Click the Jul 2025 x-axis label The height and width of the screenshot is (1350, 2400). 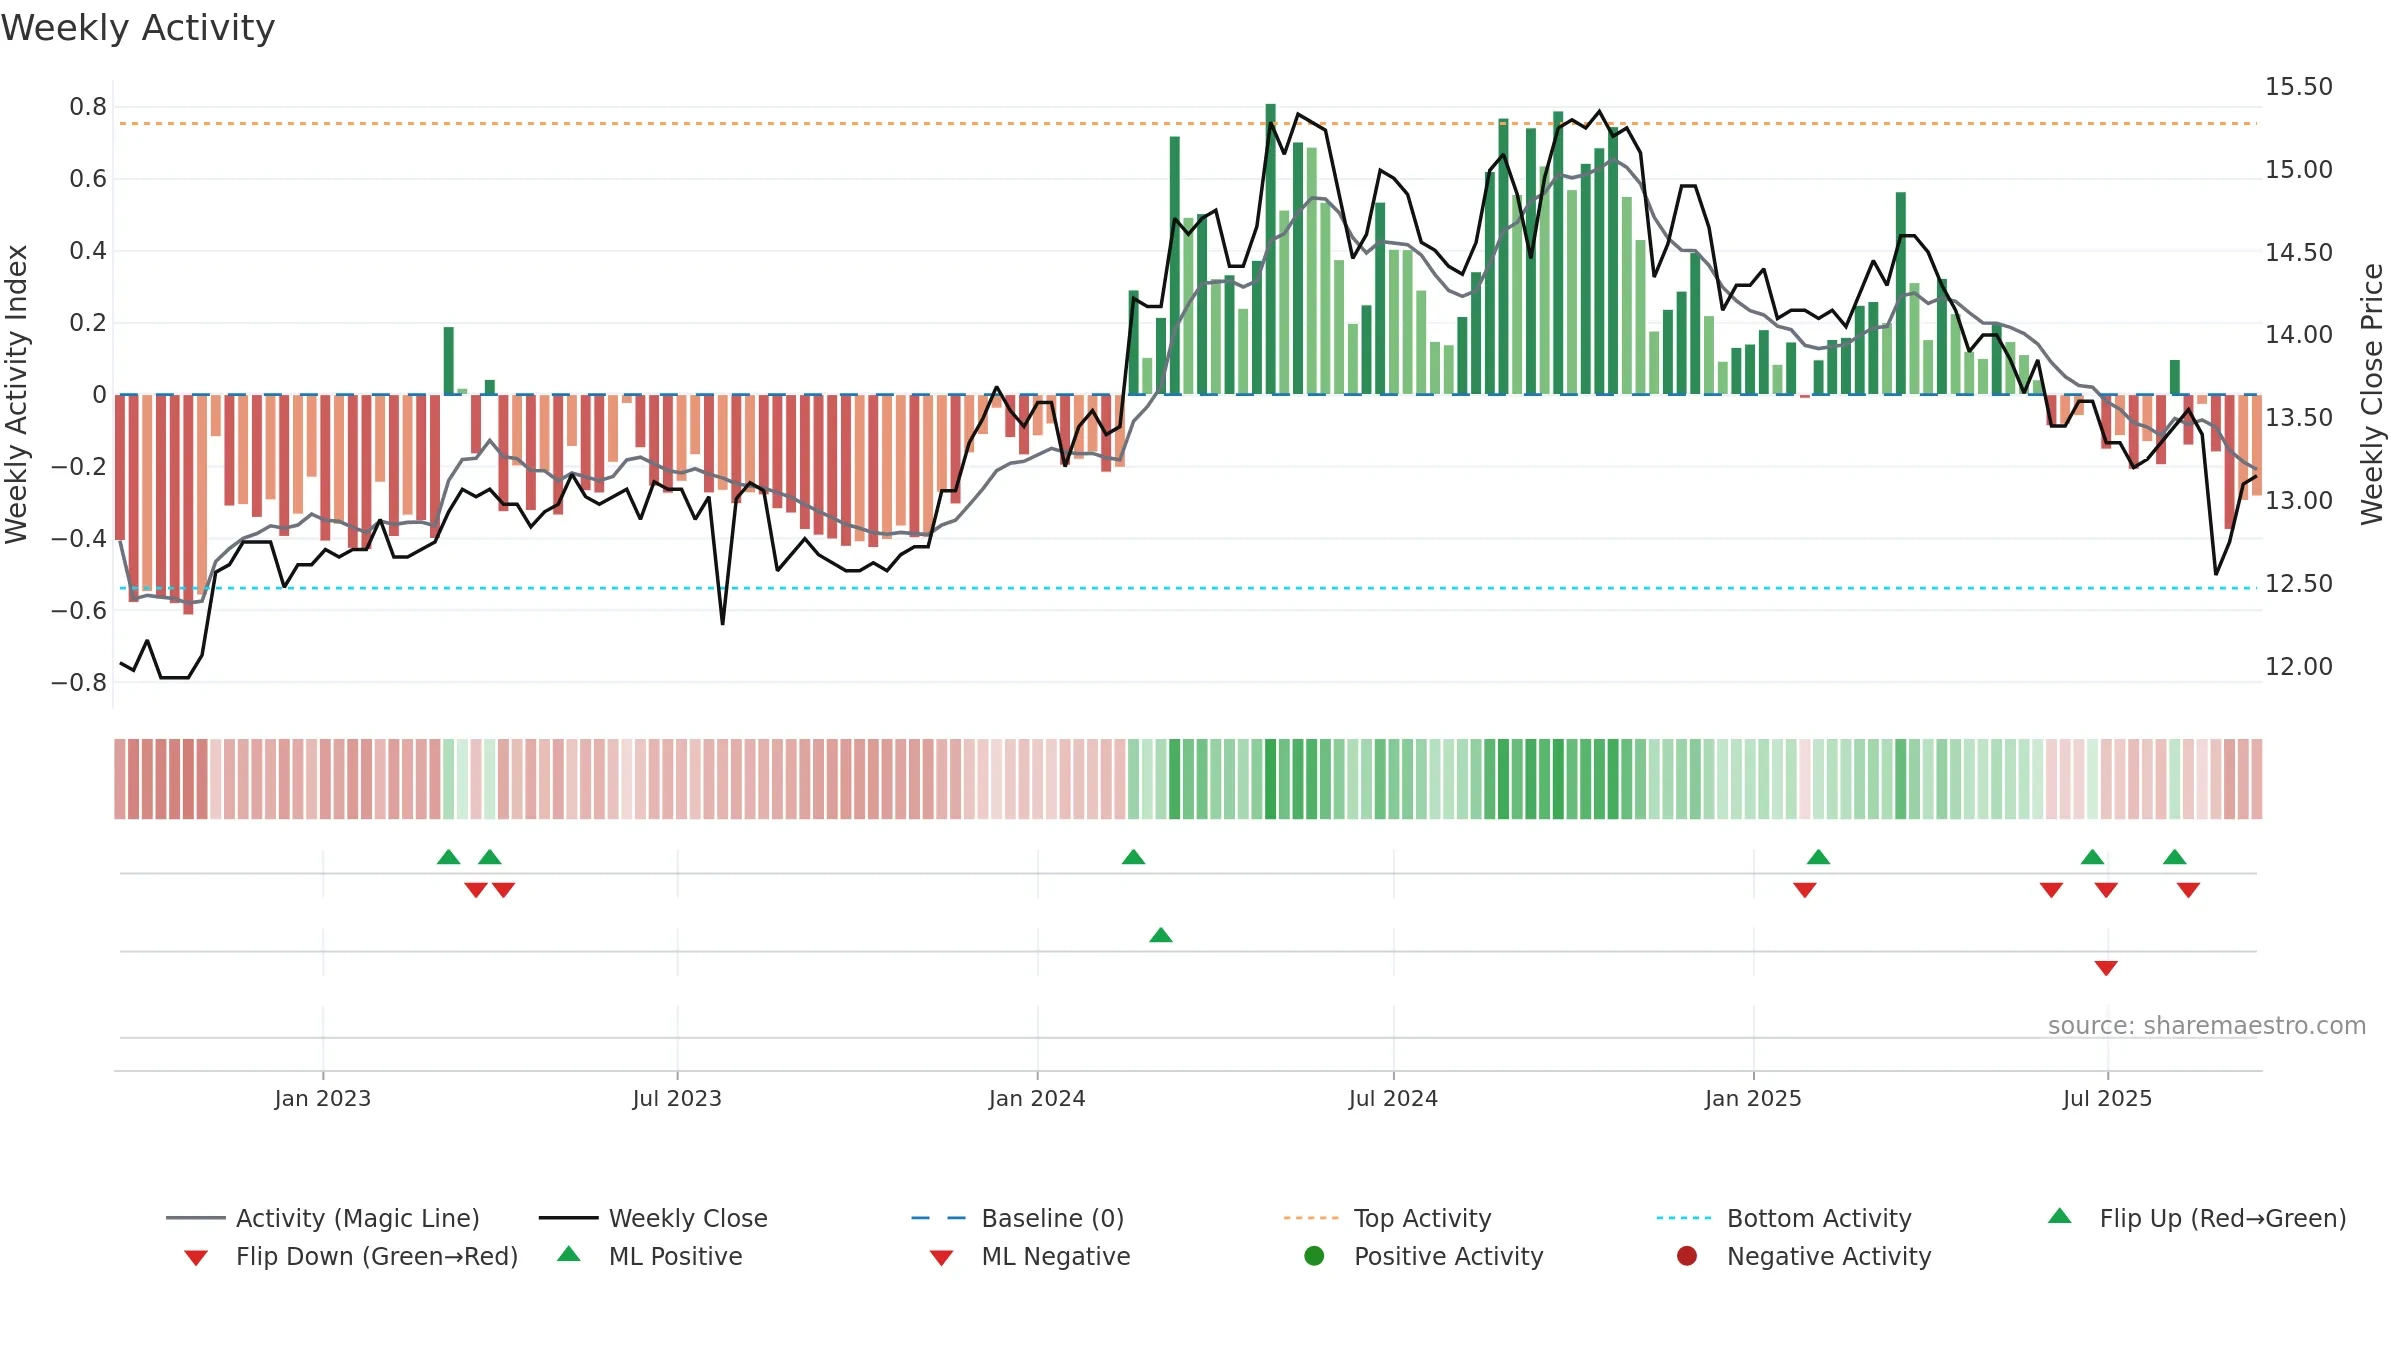tap(2107, 1099)
